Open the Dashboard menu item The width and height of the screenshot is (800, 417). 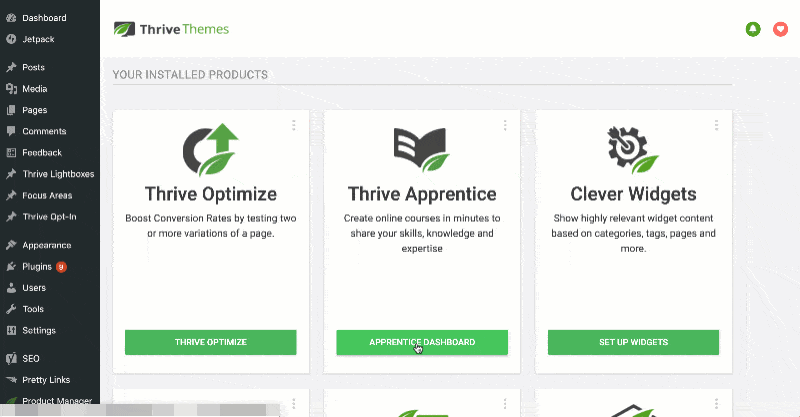43,18
